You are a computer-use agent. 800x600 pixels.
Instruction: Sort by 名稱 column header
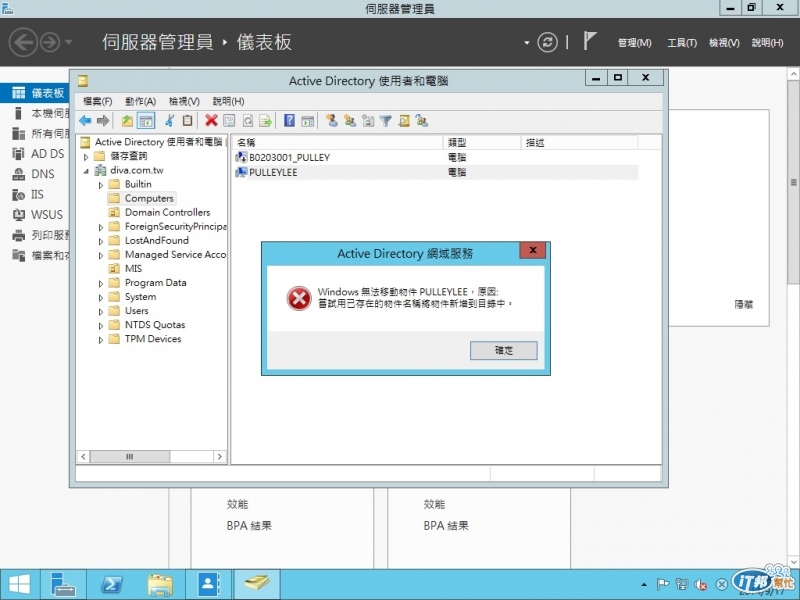coord(338,142)
